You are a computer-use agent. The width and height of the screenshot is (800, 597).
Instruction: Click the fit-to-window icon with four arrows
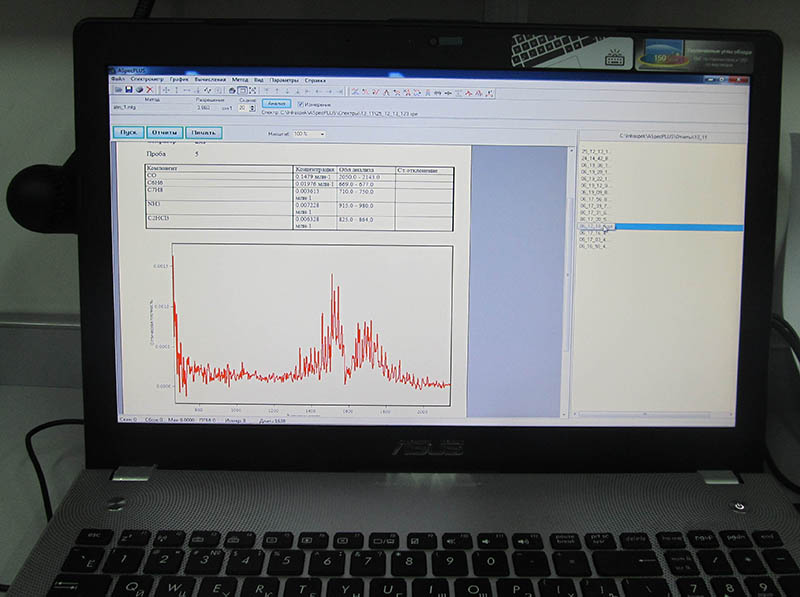pyautogui.click(x=253, y=90)
